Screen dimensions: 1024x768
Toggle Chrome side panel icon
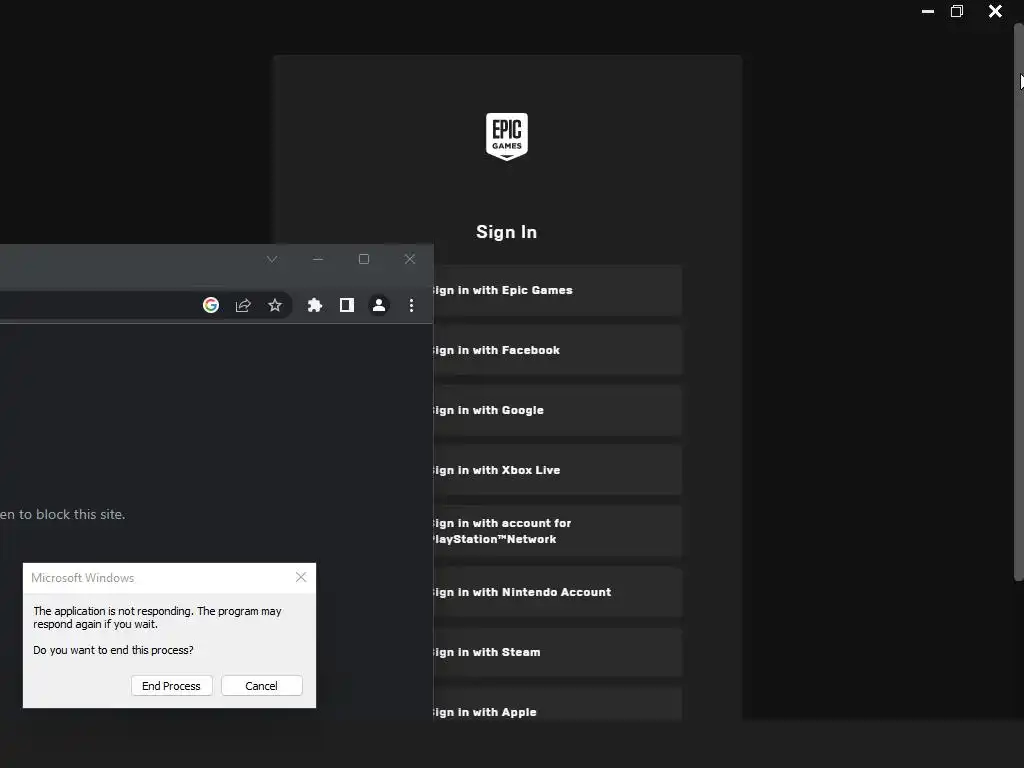347,305
